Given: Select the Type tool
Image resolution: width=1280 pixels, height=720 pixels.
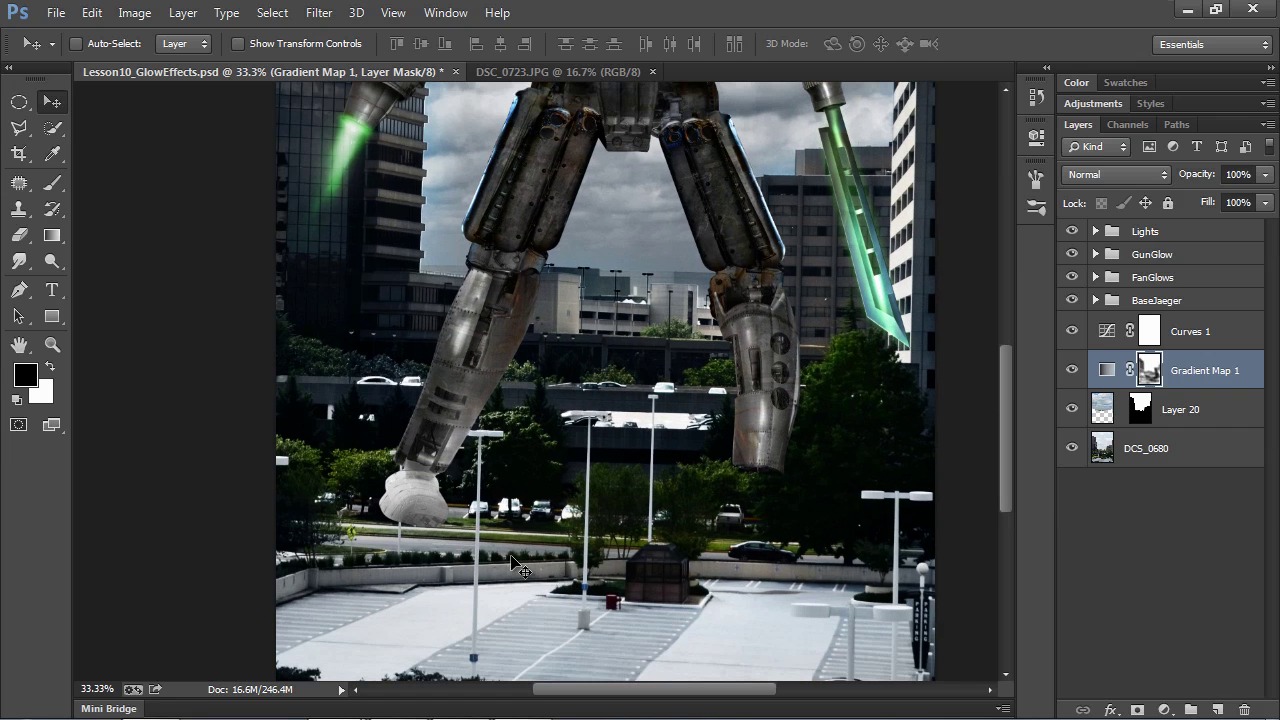Looking at the screenshot, I should coord(52,290).
